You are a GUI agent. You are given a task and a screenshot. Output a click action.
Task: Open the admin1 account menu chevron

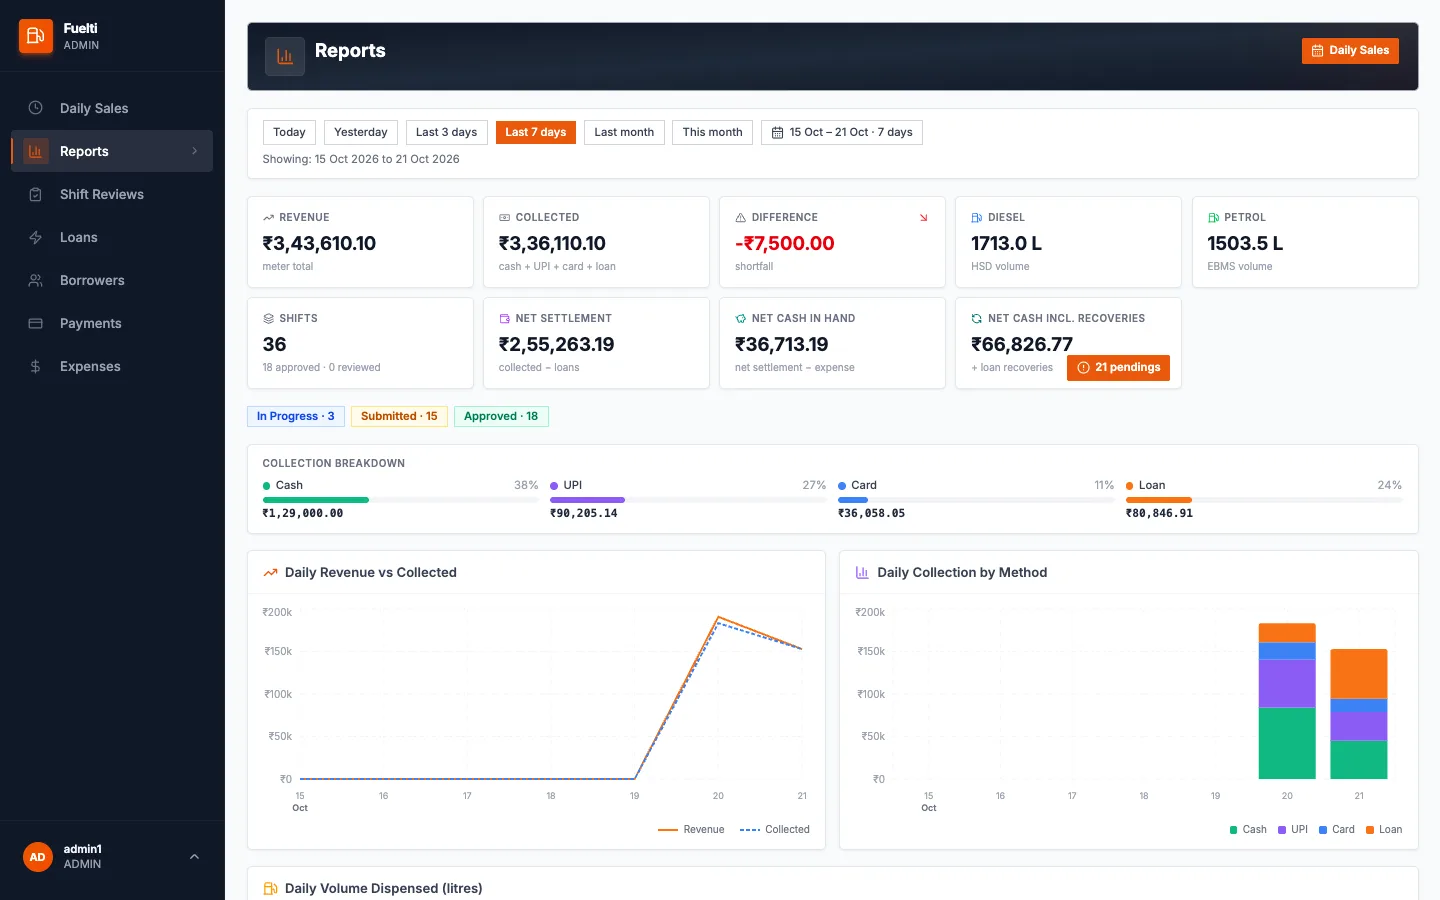[x=194, y=857]
